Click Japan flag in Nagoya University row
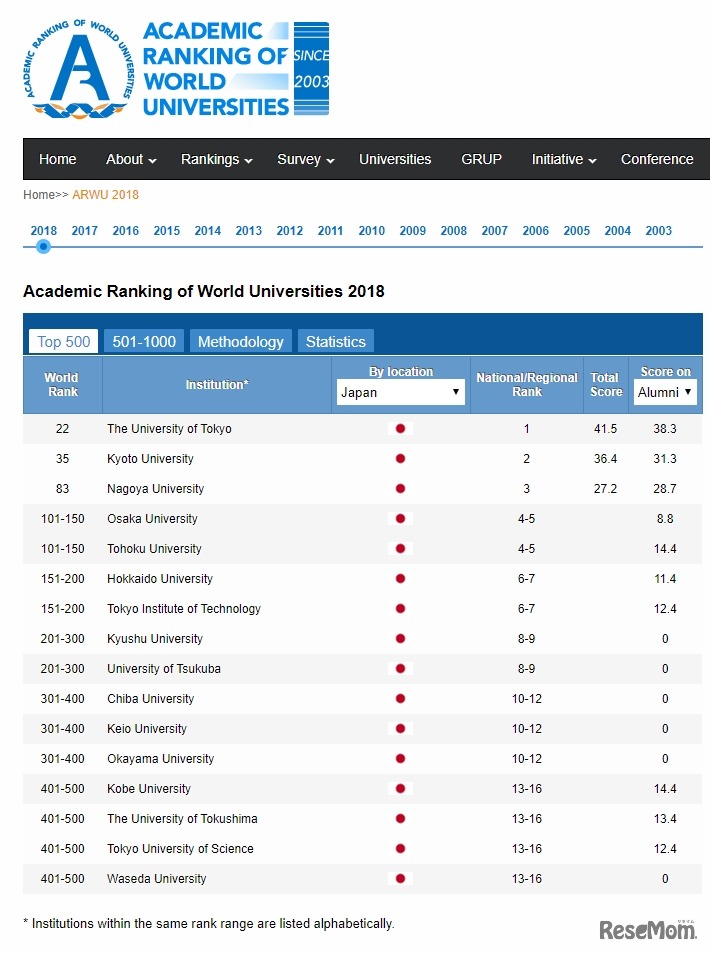The image size is (710, 953). [400, 489]
